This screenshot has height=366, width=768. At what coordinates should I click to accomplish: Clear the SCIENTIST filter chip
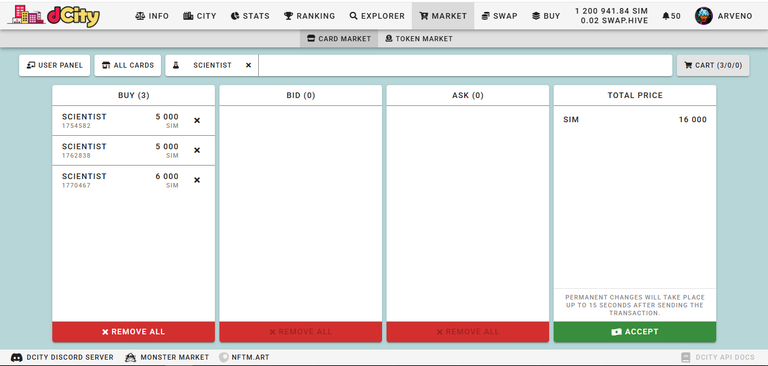[x=248, y=65]
